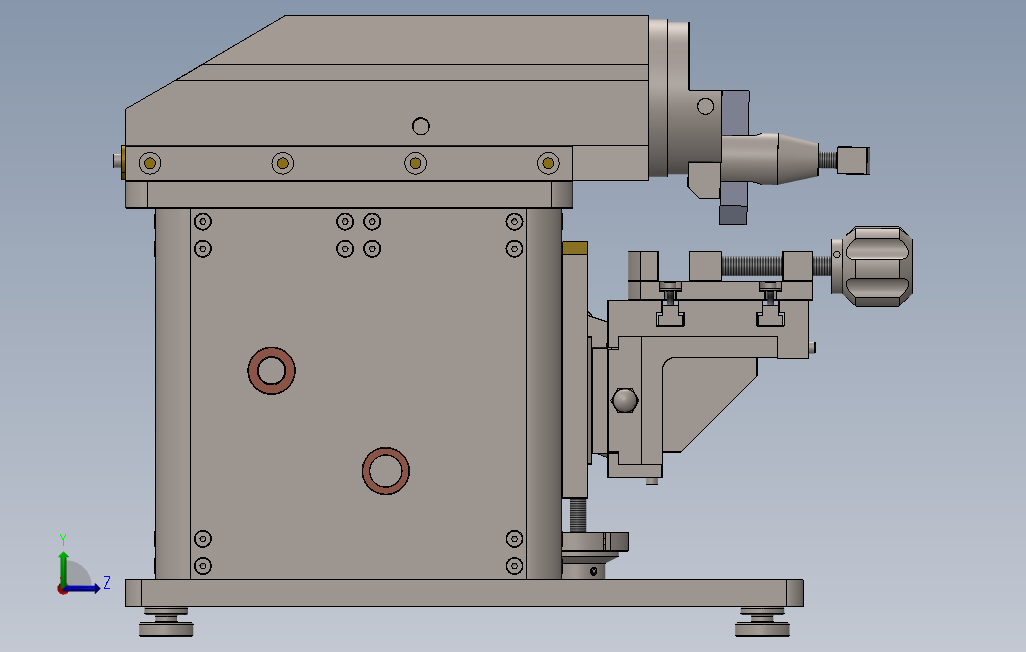Select the triangular gusset of the angle bracket
Screen dimensions: 1026x652
[x=710, y=405]
